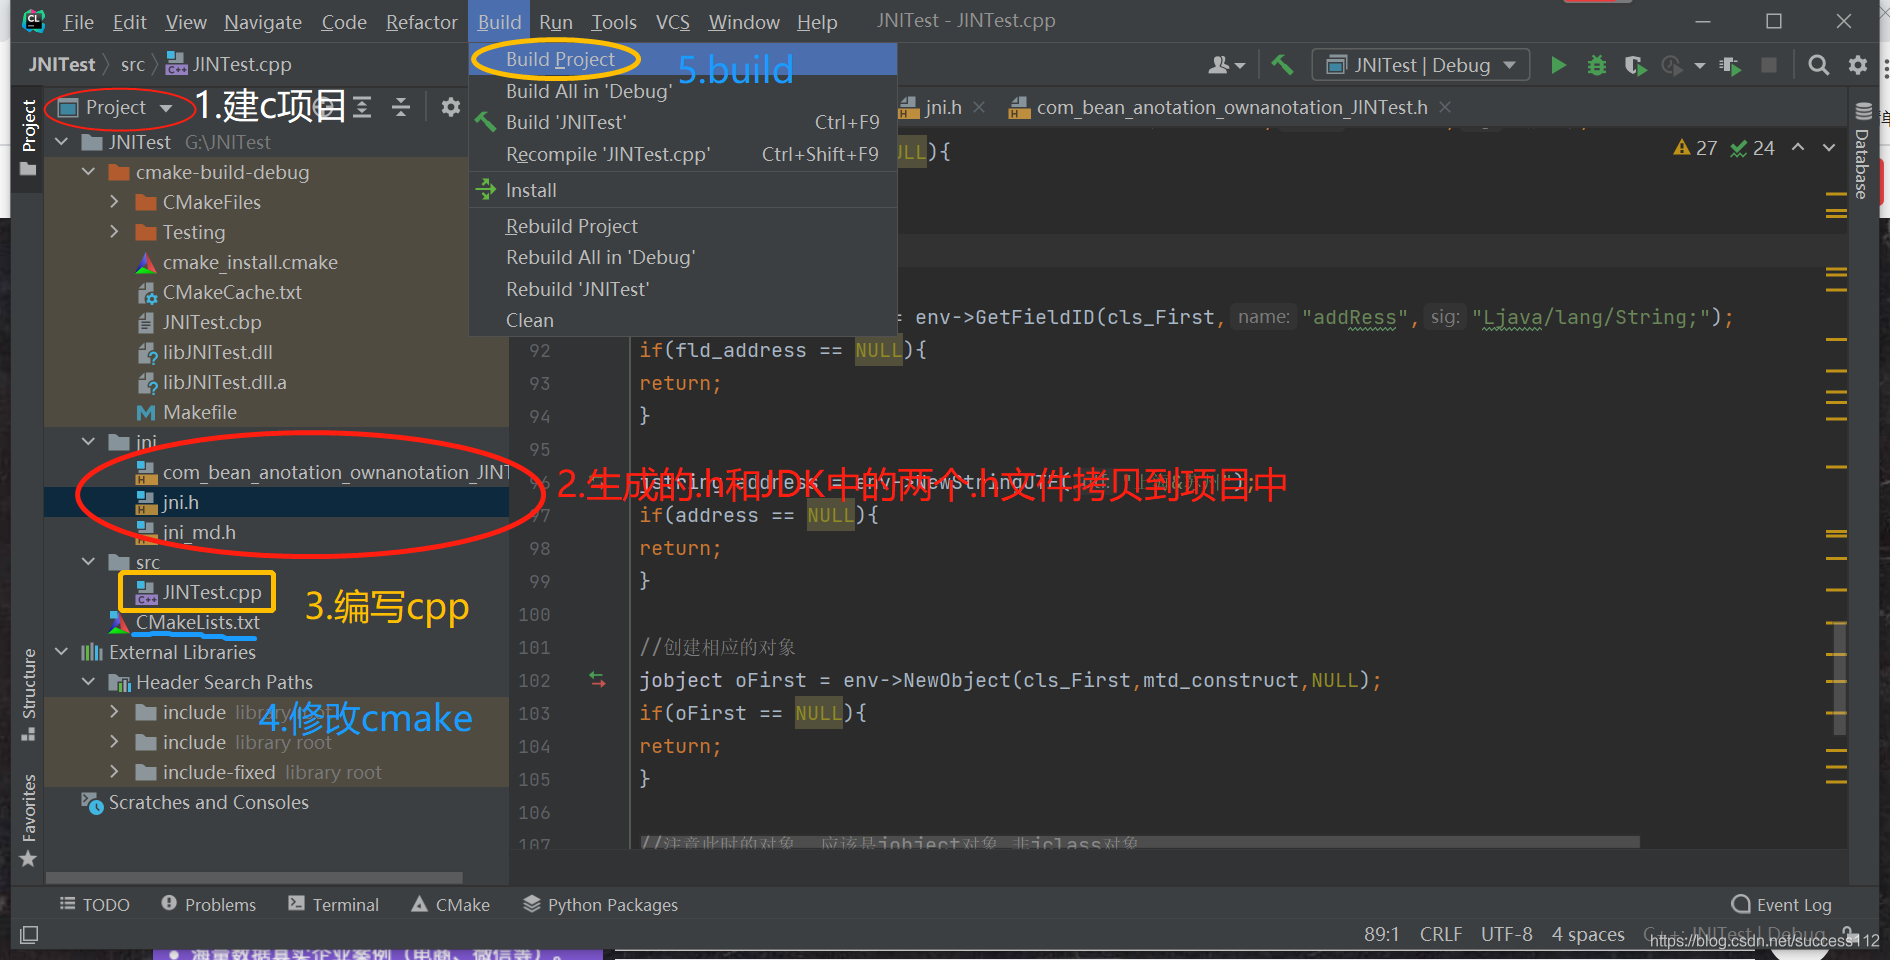1890x960 pixels.
Task: Select Build All in 'Debug'
Action: [683, 91]
